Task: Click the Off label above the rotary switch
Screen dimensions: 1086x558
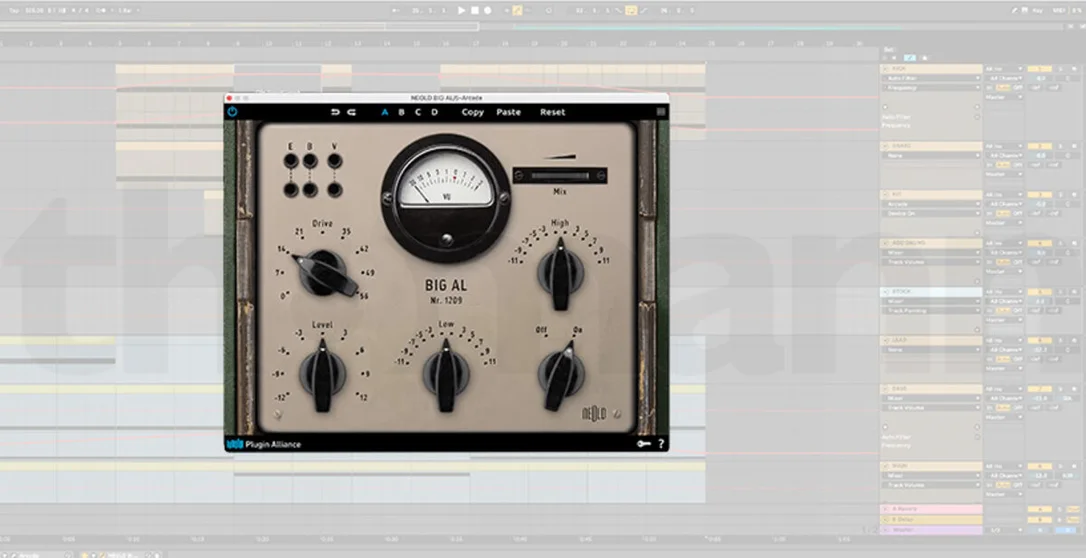Action: pos(542,330)
